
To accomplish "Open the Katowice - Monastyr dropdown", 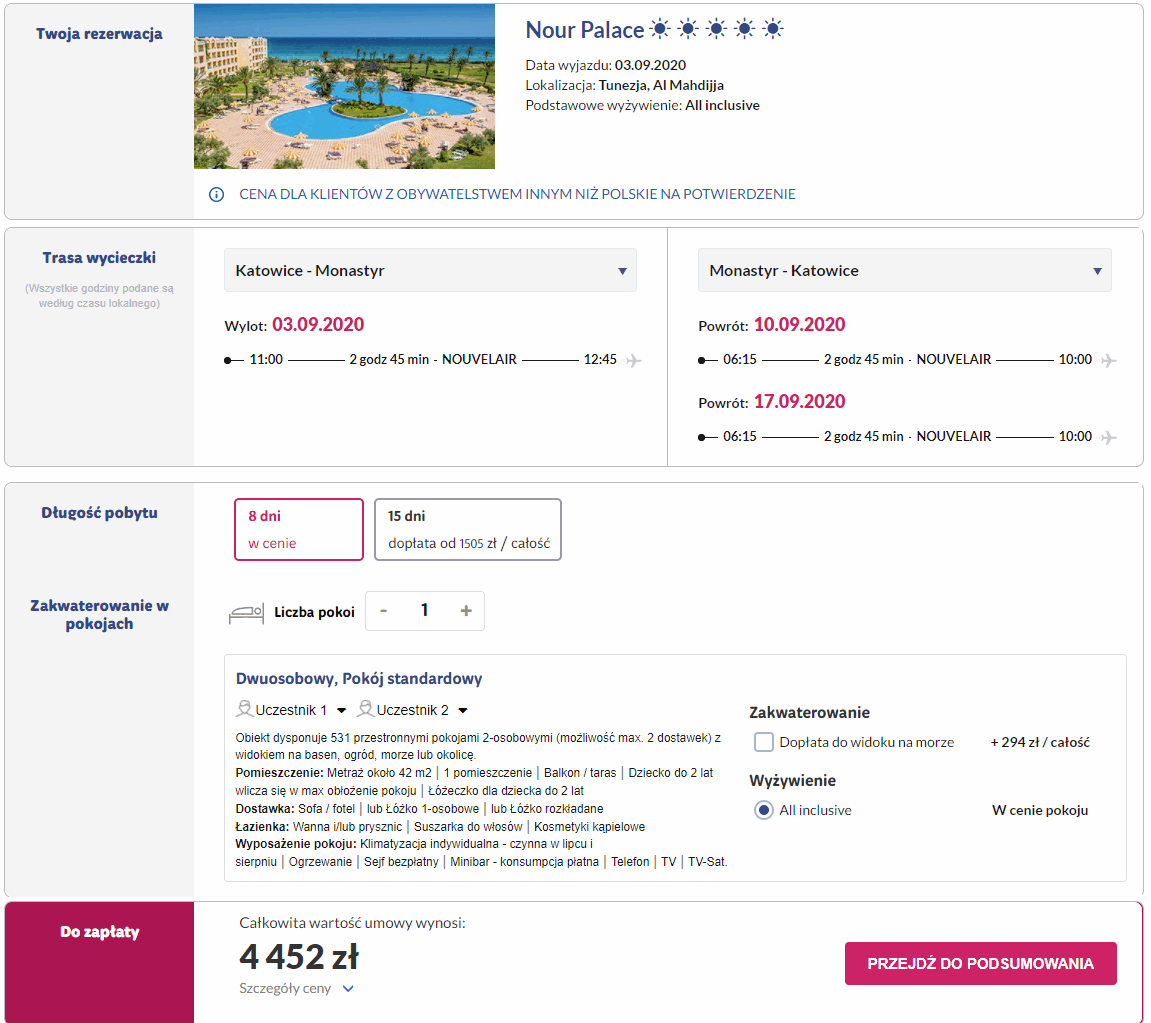I will (x=430, y=270).
